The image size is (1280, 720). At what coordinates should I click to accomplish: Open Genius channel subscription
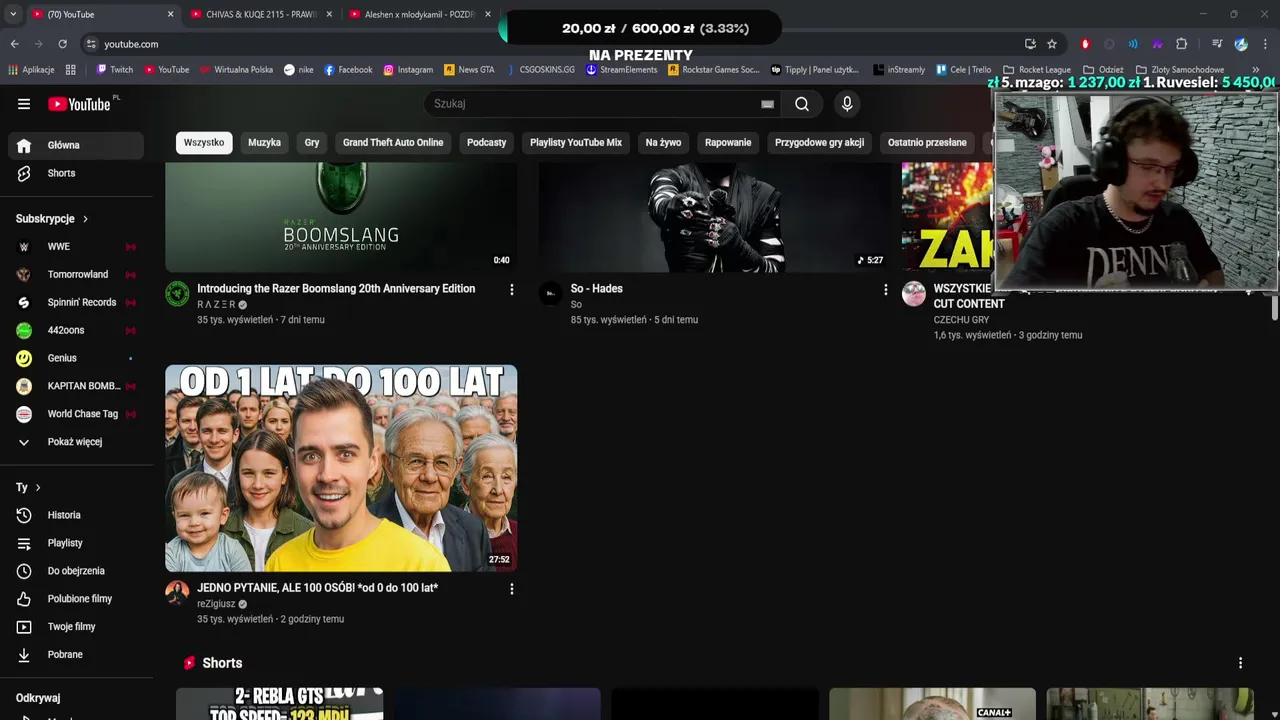tap(76, 358)
